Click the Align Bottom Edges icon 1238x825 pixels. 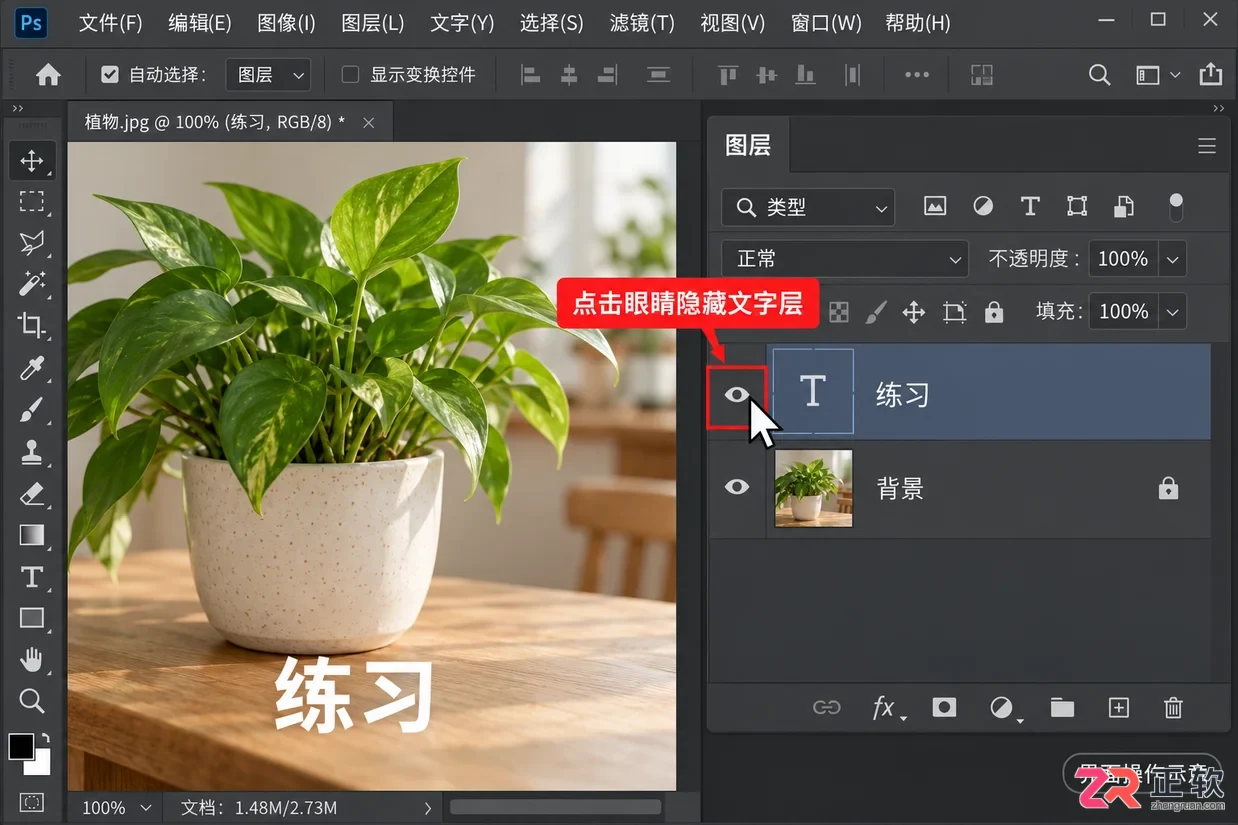tap(805, 75)
